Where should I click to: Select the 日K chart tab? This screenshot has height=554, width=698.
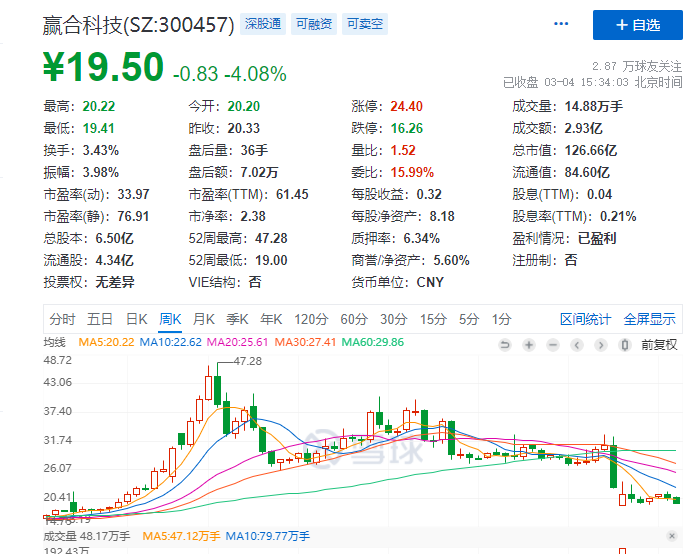(x=136, y=319)
